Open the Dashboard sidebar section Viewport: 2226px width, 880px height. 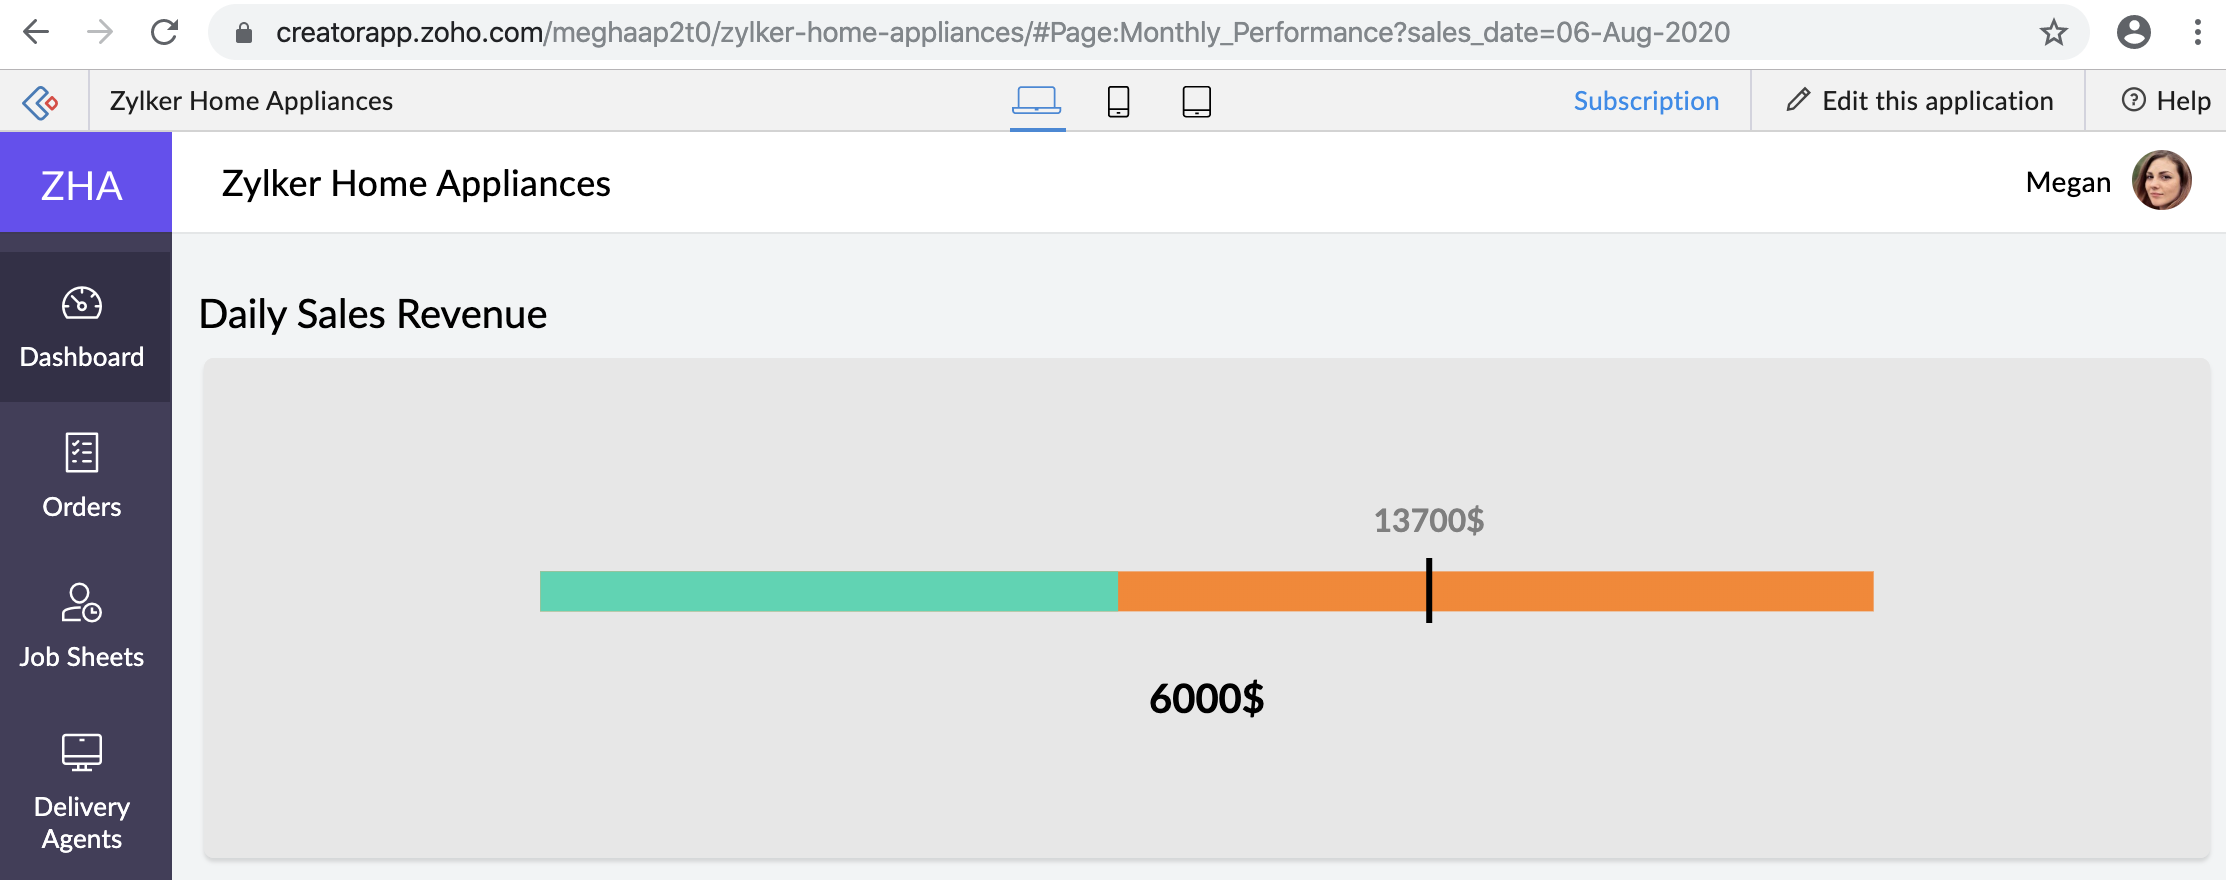83,327
